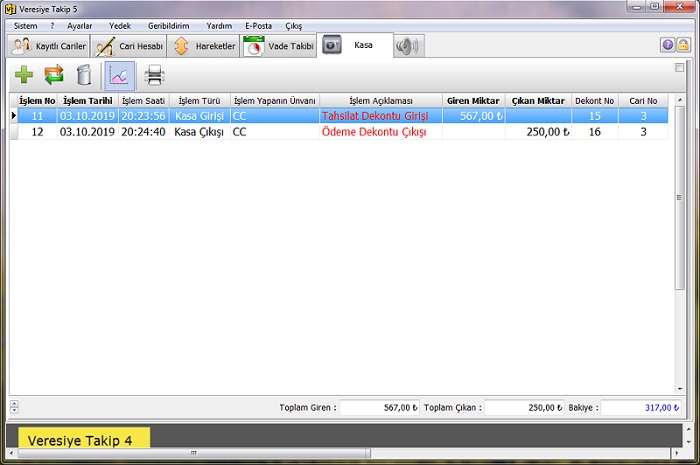The height and width of the screenshot is (465, 700).
Task: Click the bottom-left spinner stepper
Action: click(x=14, y=407)
